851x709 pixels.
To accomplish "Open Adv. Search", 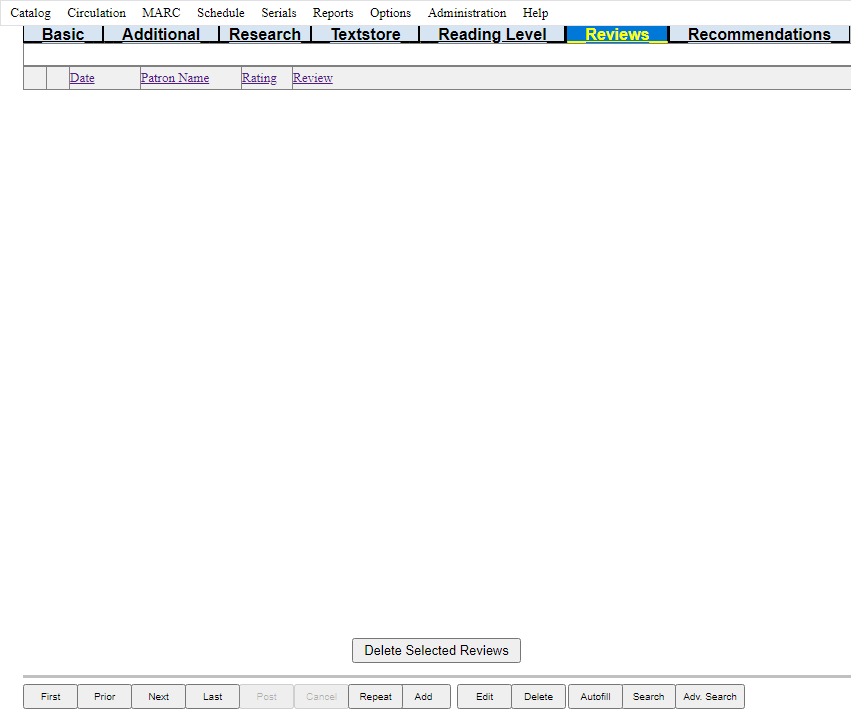I will pyautogui.click(x=710, y=697).
